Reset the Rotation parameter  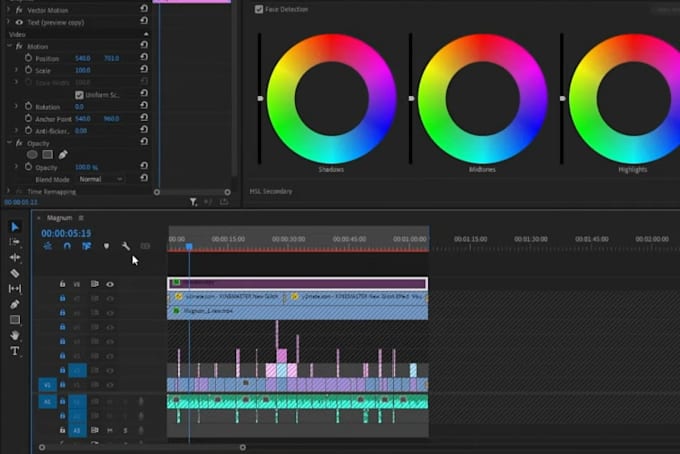point(144,105)
